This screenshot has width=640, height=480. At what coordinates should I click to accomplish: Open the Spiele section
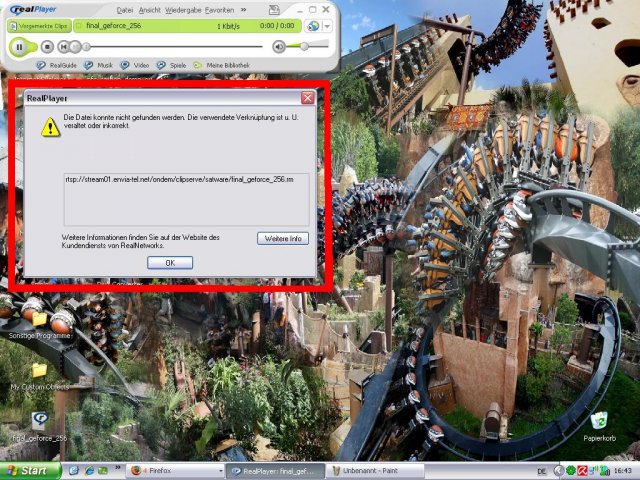click(x=171, y=65)
